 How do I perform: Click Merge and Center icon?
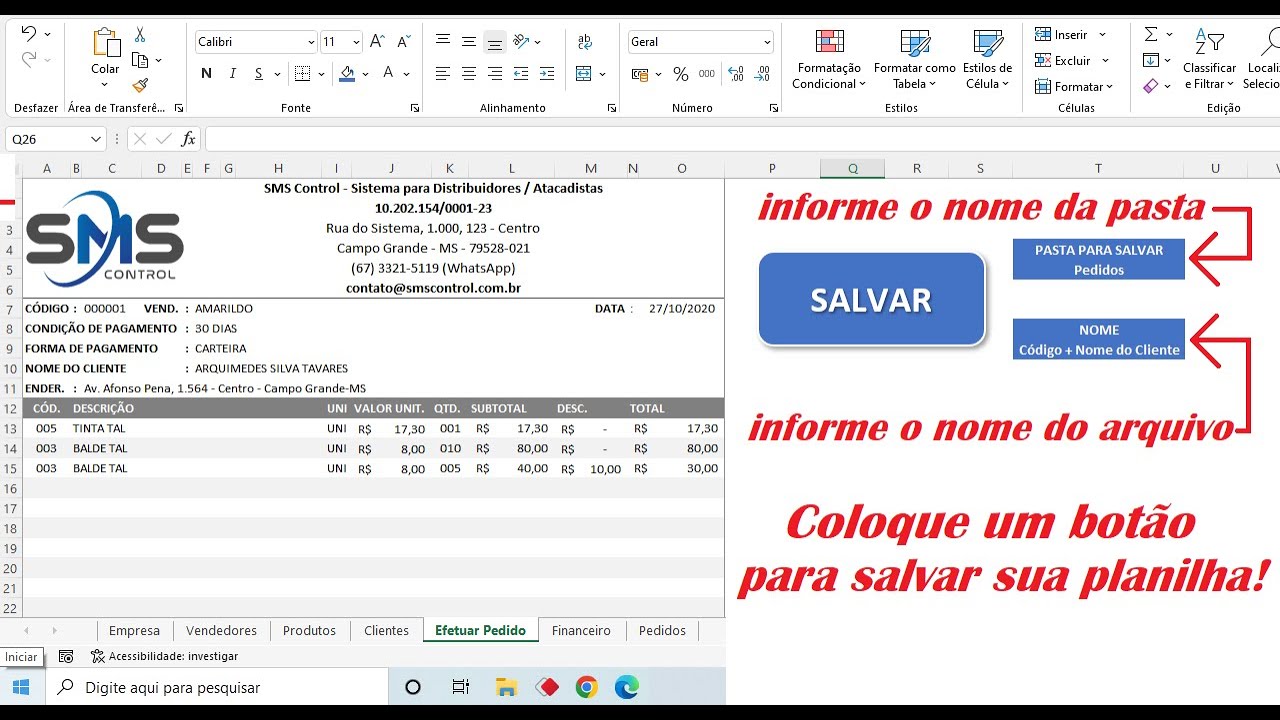pyautogui.click(x=584, y=73)
